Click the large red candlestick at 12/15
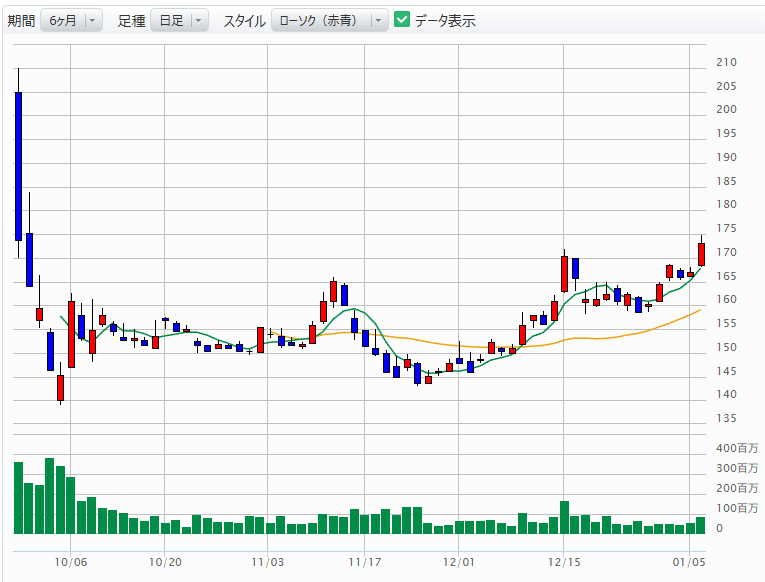The width and height of the screenshot is (765, 582). tap(564, 273)
